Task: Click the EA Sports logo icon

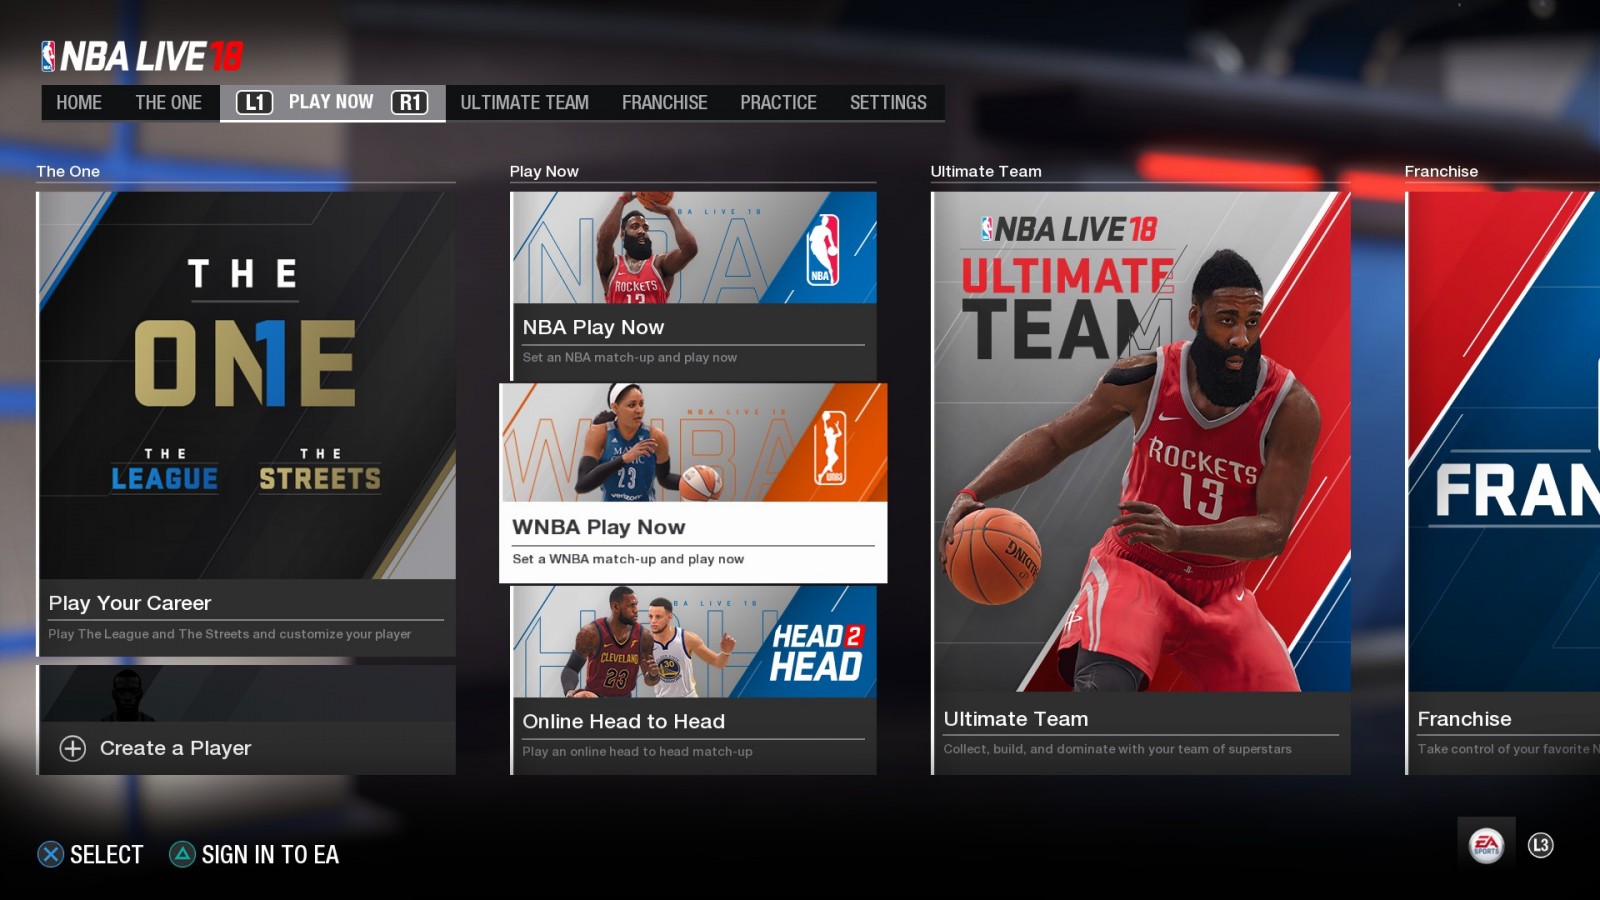Action: point(1486,845)
